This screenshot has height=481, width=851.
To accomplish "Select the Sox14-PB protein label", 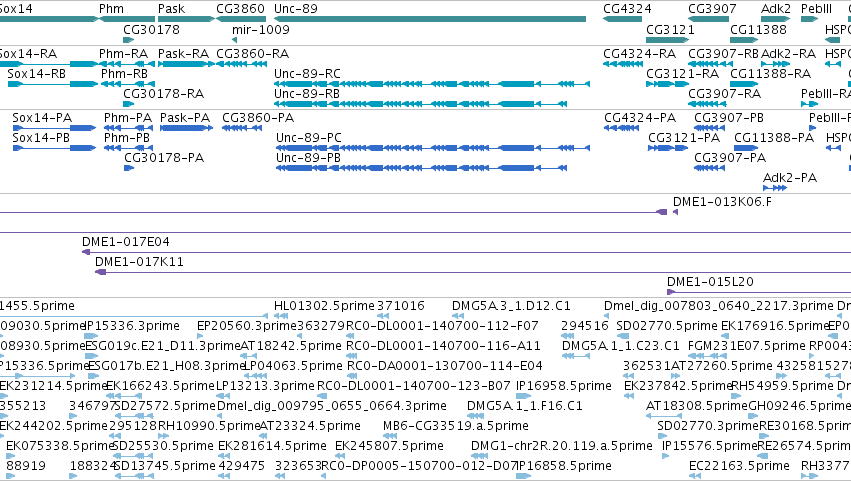I will [x=41, y=138].
